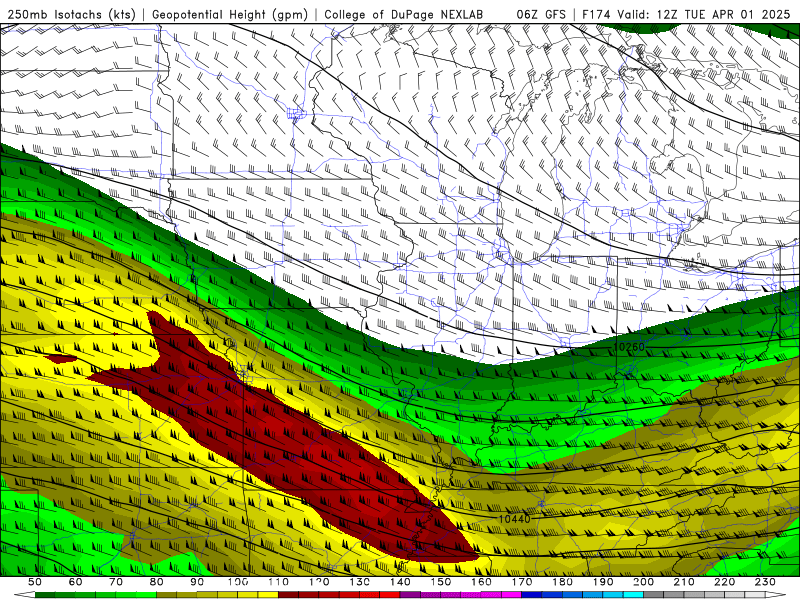Click the 220 kt colorbar tick label
The width and height of the screenshot is (800, 600).
[x=724, y=582]
